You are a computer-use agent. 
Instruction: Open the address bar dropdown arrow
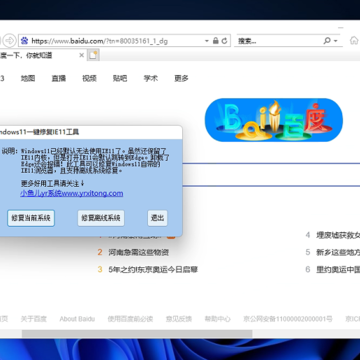pyautogui.click(x=207, y=41)
